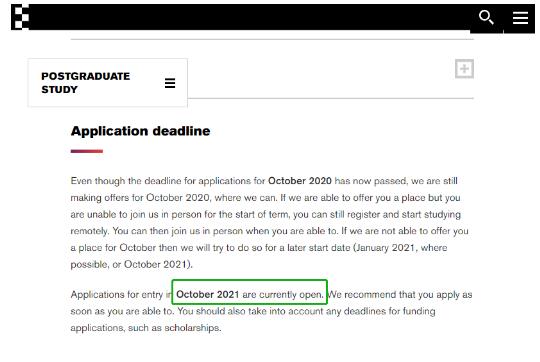Open the Postgraduate Study navigation box
This screenshot has width=540, height=362.
[108, 83]
